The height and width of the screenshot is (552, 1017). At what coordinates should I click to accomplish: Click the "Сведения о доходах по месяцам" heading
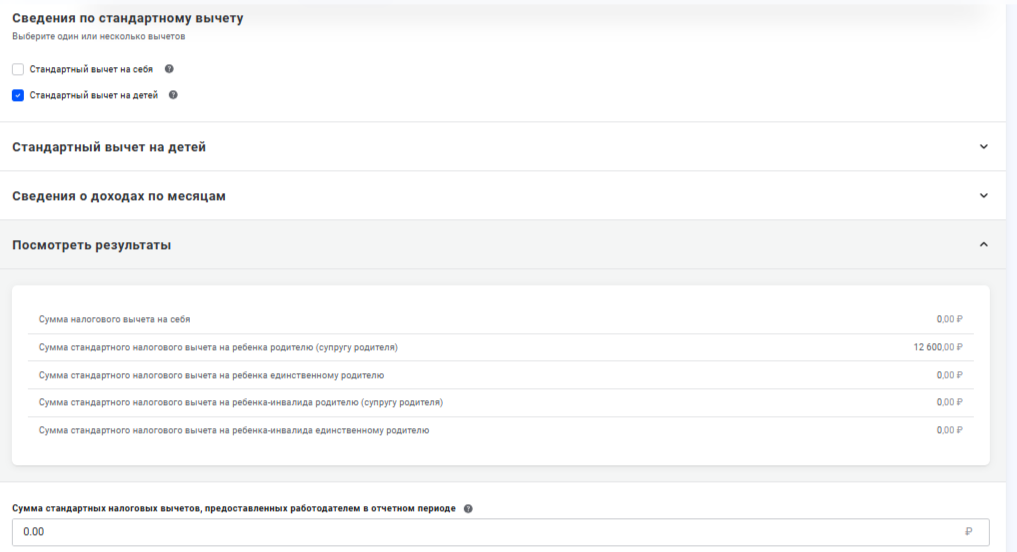pos(119,196)
